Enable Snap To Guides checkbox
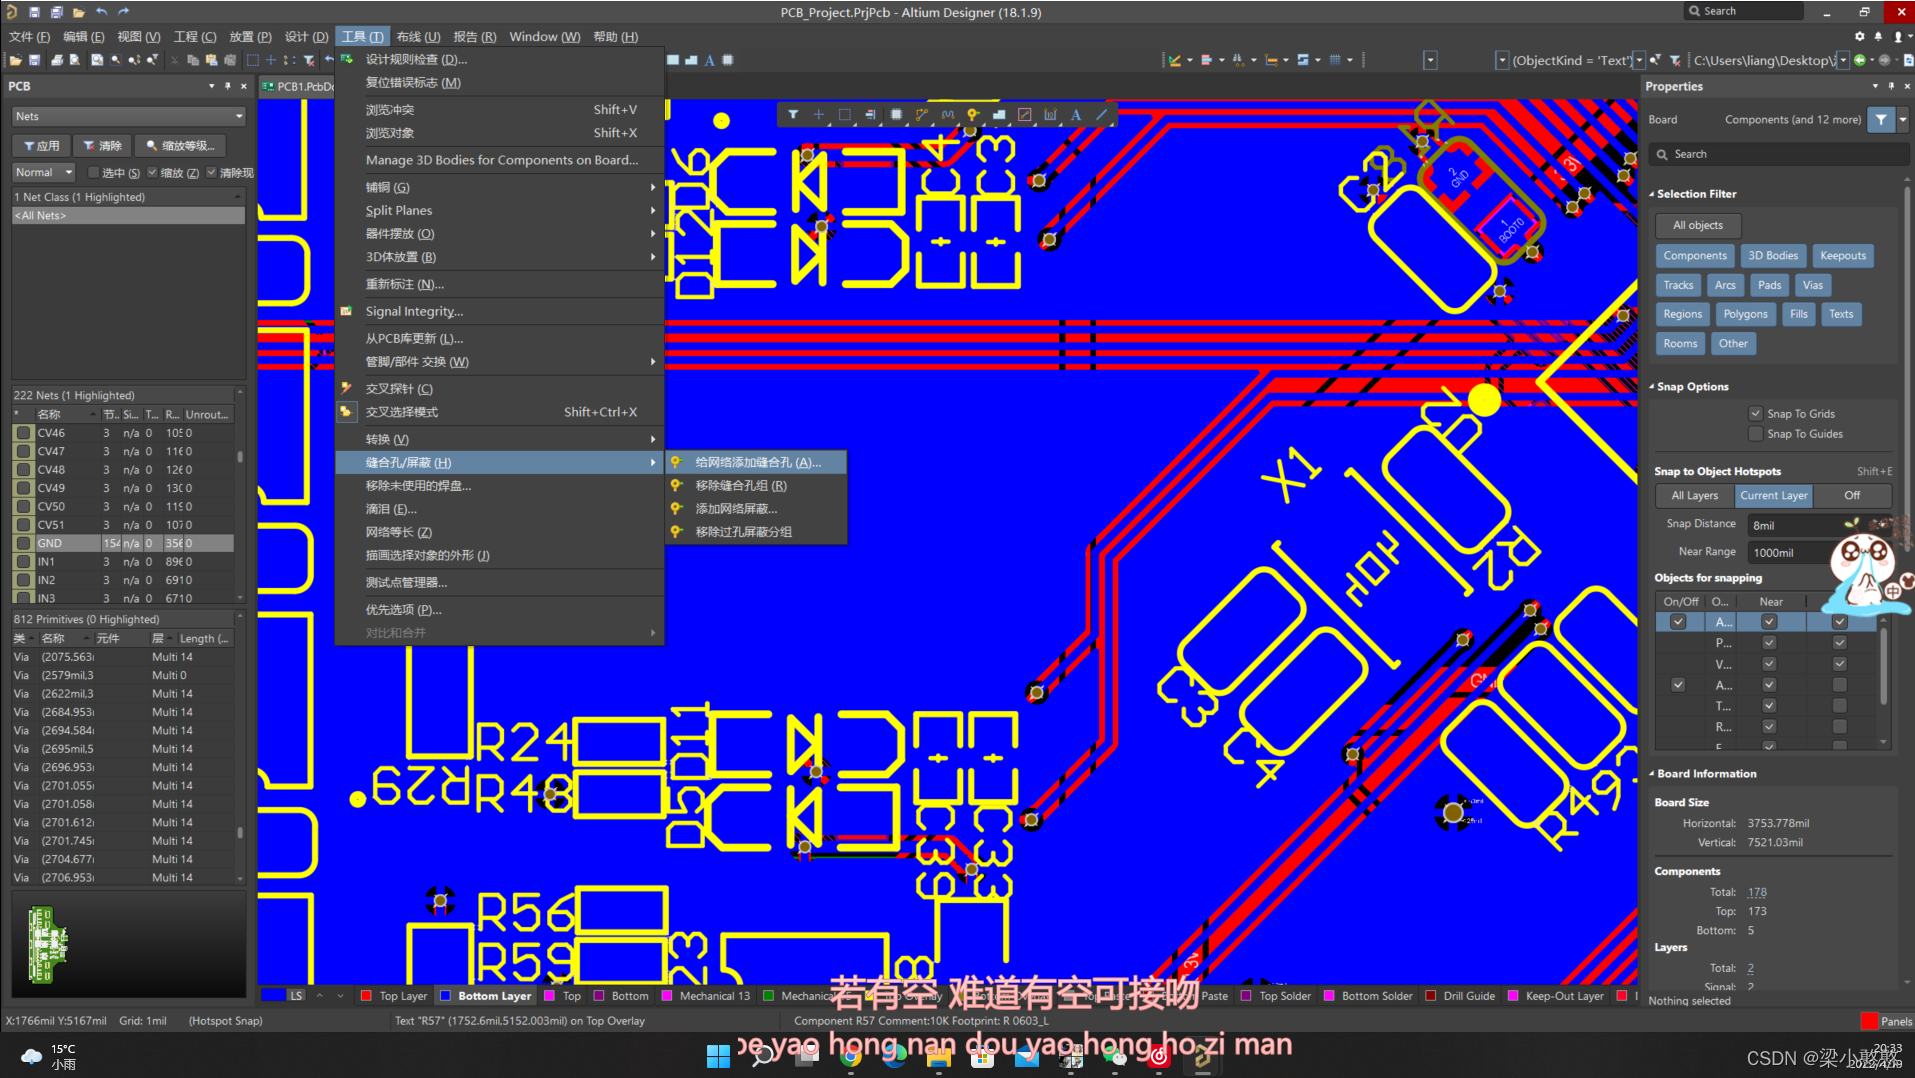 (x=1755, y=434)
